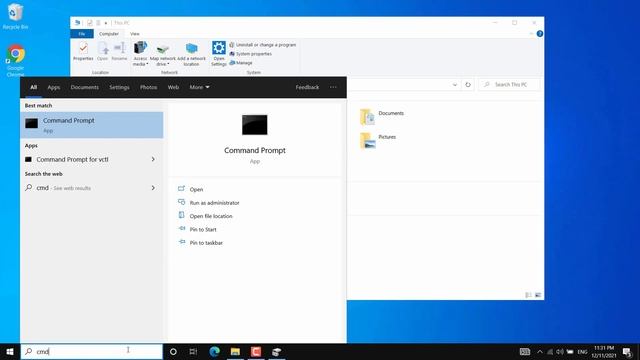Click the Search This PC field
This screenshot has width=640, height=360.
pos(509,84)
